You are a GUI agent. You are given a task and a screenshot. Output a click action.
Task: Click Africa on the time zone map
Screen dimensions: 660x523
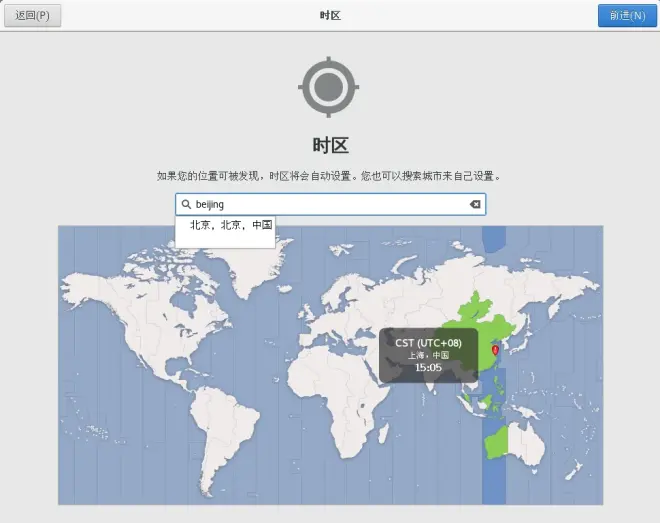pos(337,400)
